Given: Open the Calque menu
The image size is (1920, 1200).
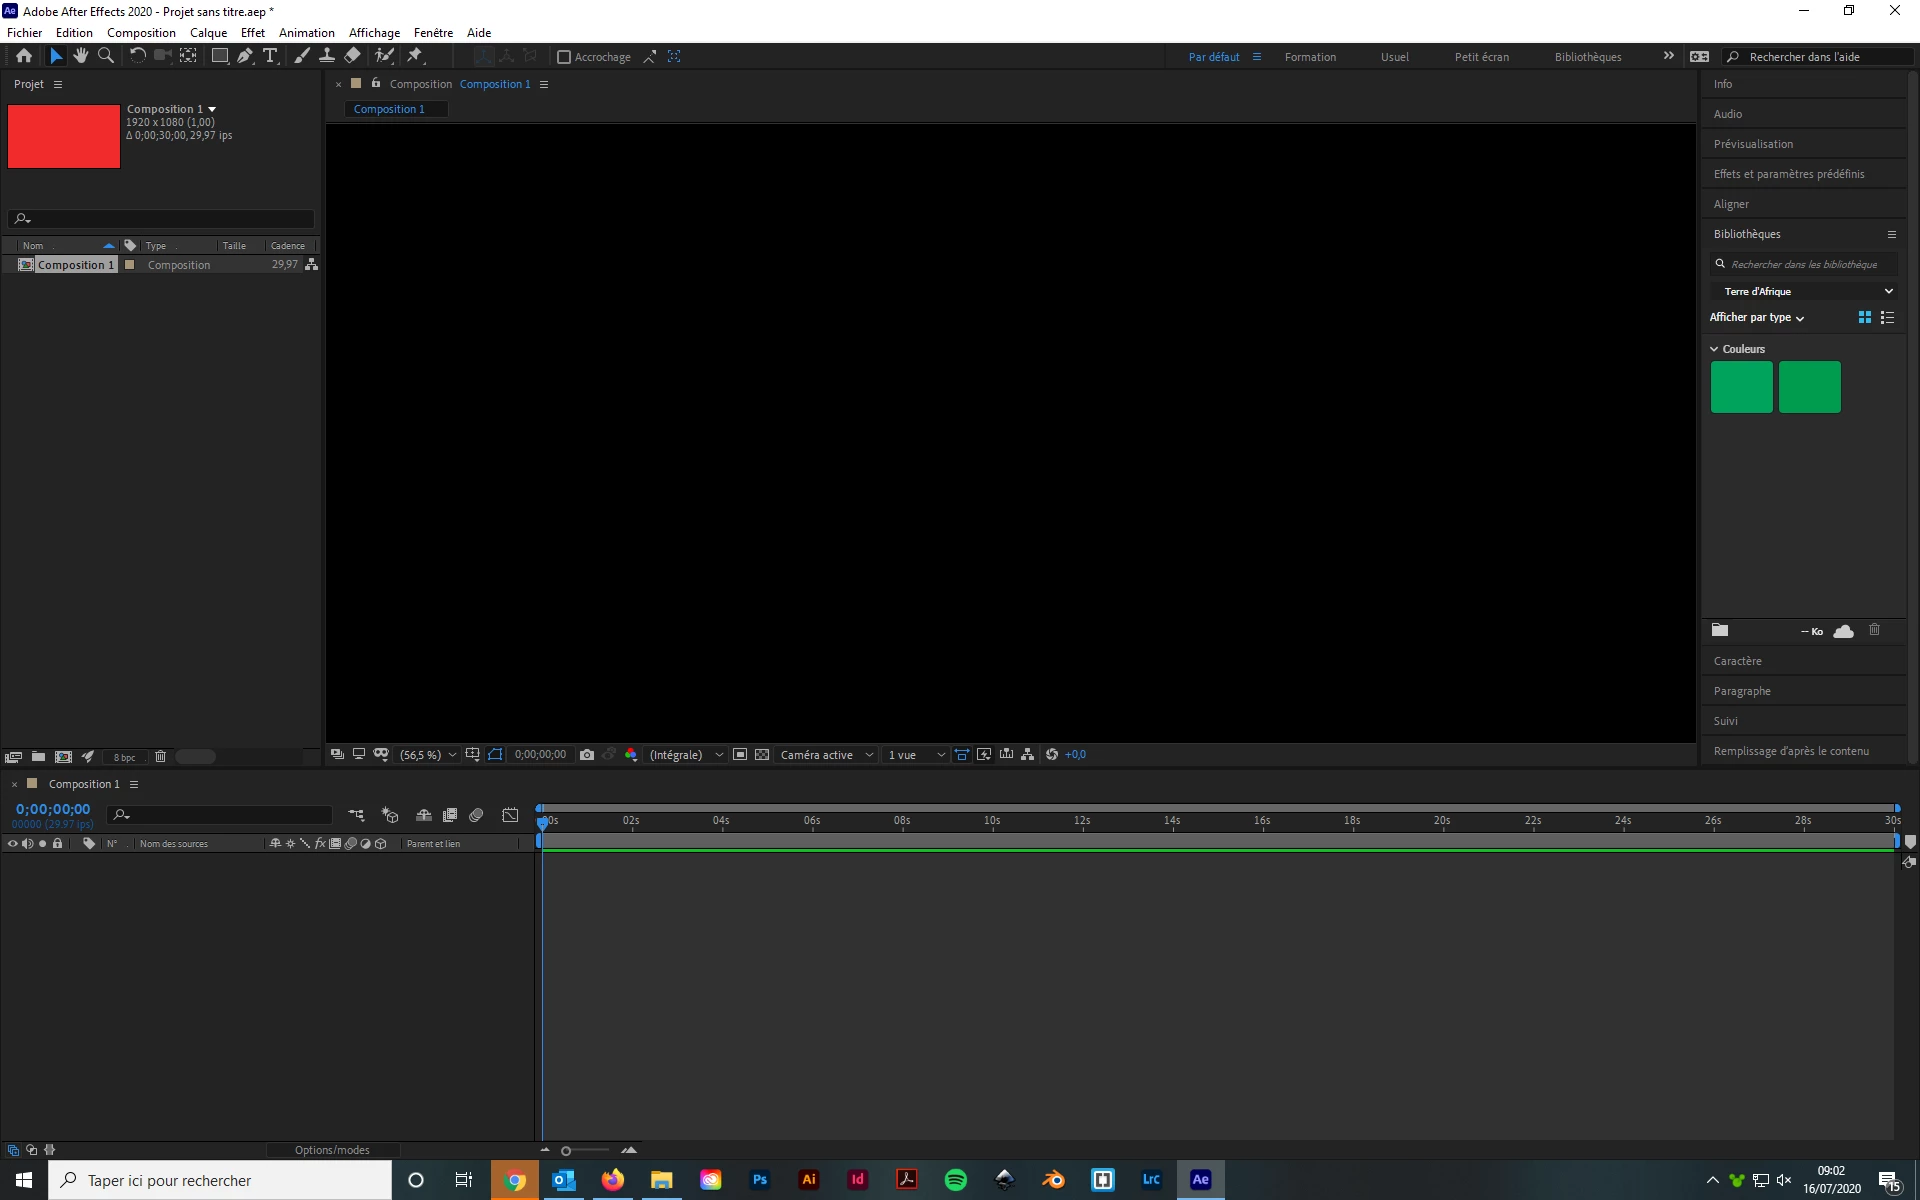Looking at the screenshot, I should tap(208, 33).
